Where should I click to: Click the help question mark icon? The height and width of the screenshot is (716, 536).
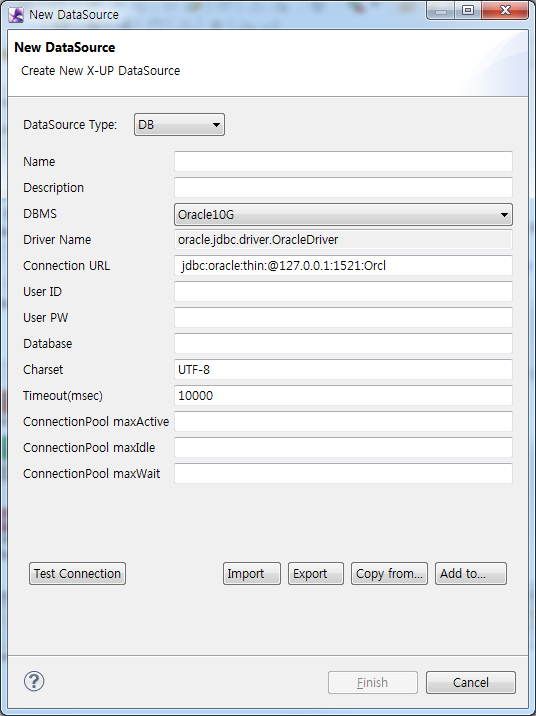[34, 681]
